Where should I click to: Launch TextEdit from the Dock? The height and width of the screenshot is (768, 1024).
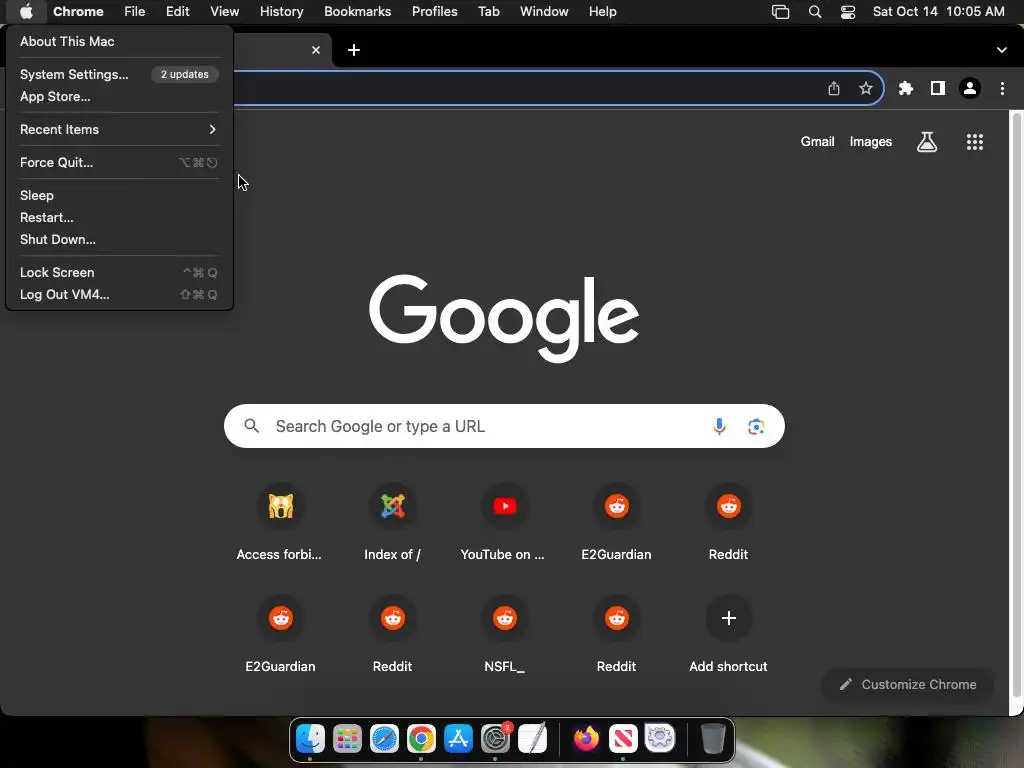[532, 739]
